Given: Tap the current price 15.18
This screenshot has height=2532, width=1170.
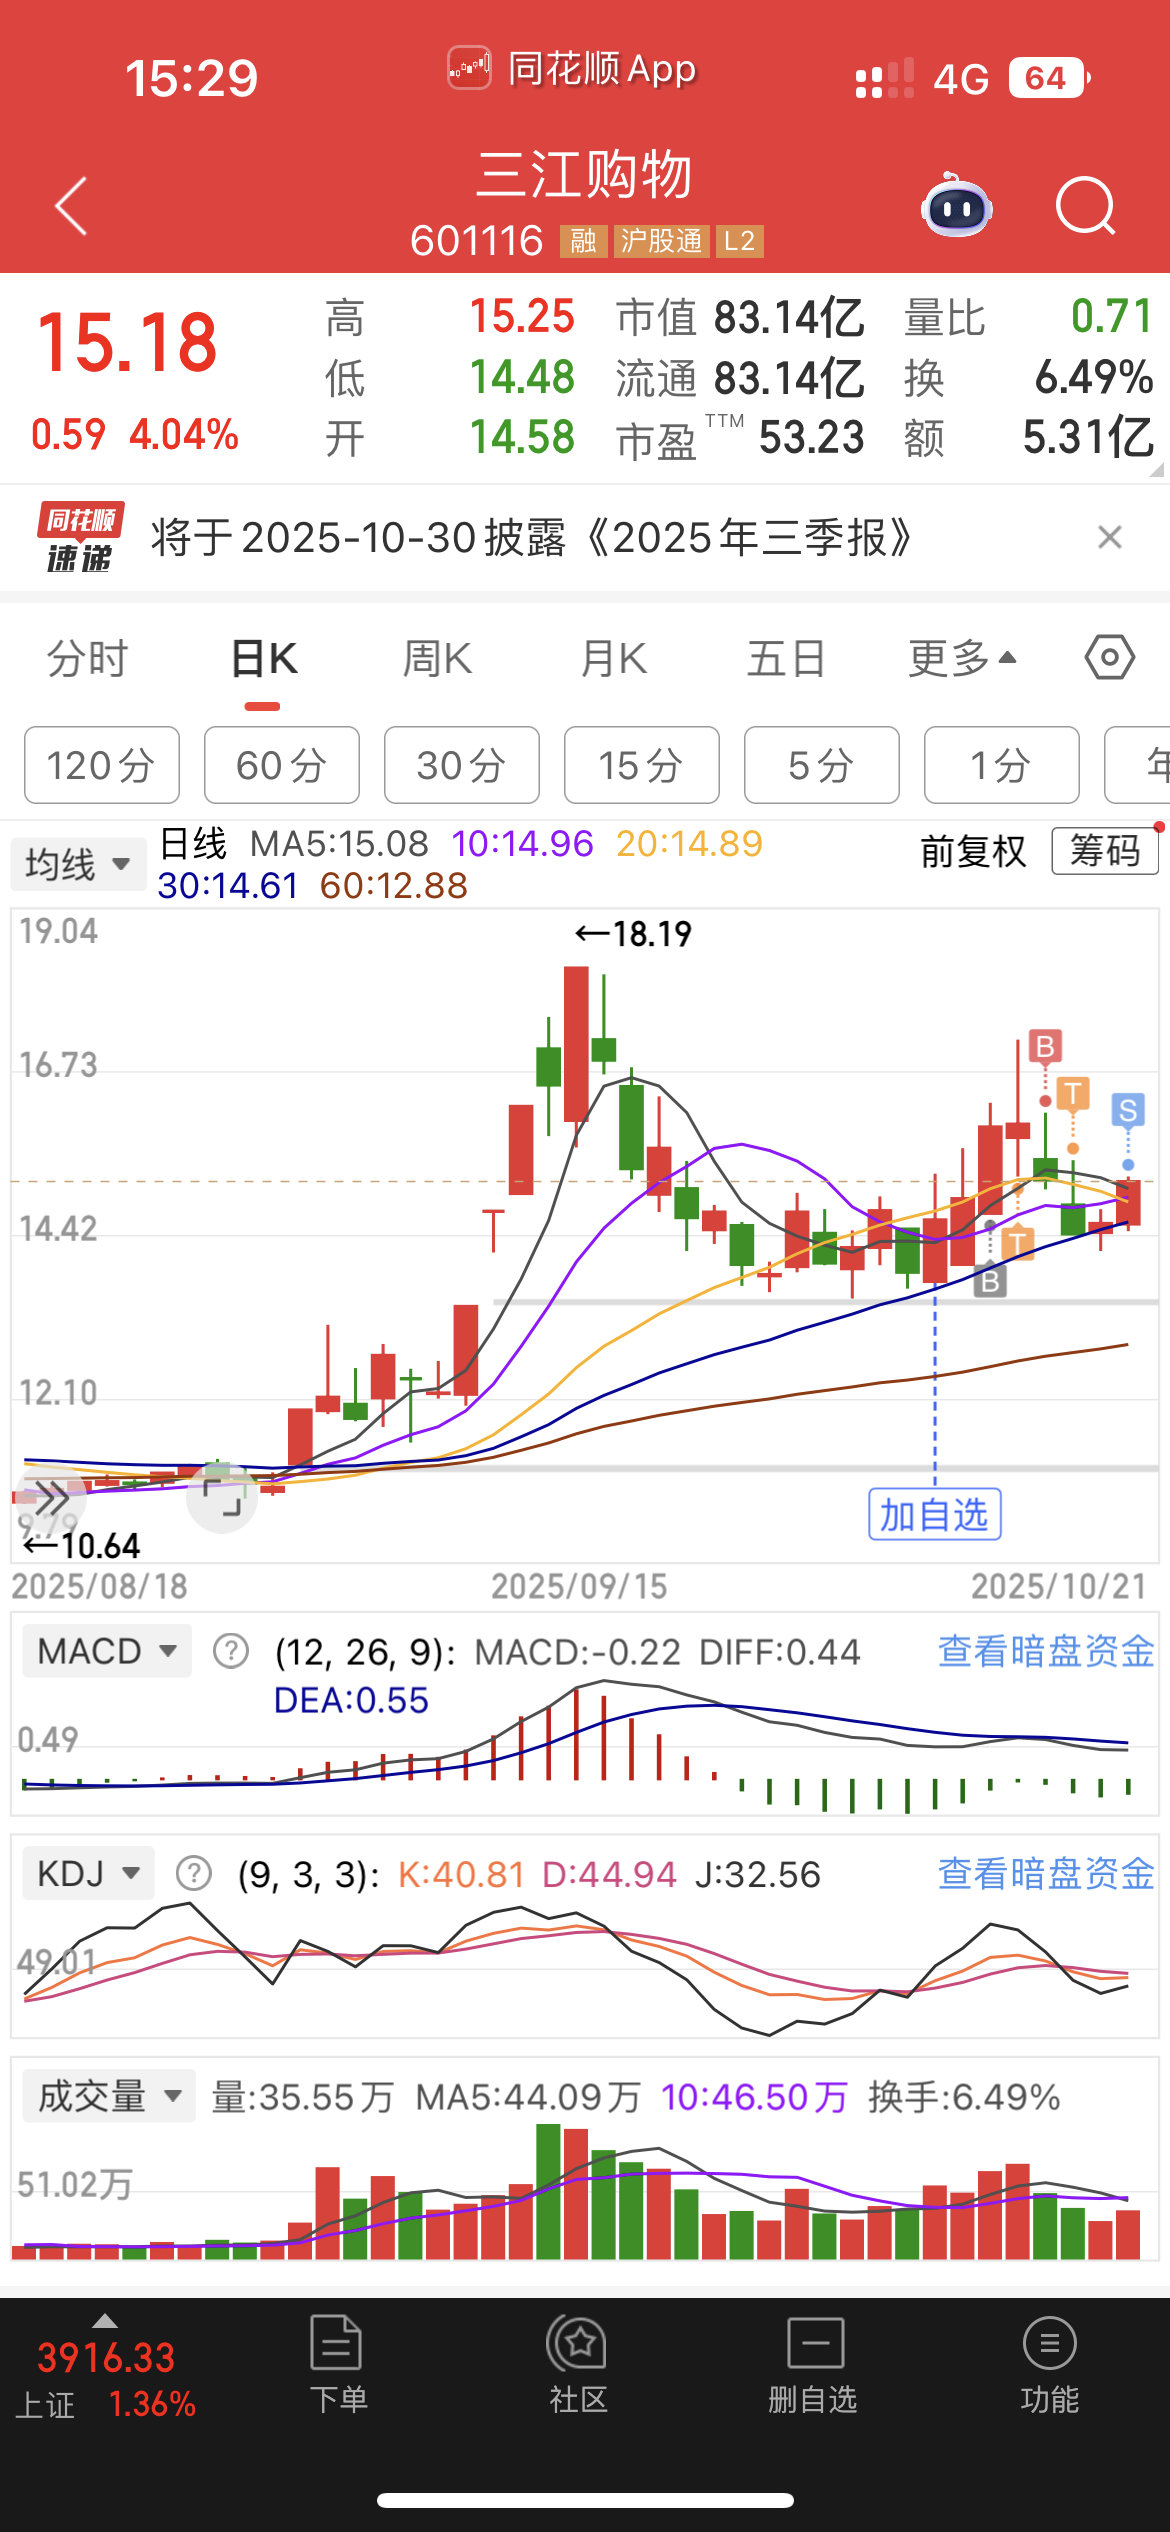Looking at the screenshot, I should (127, 342).
